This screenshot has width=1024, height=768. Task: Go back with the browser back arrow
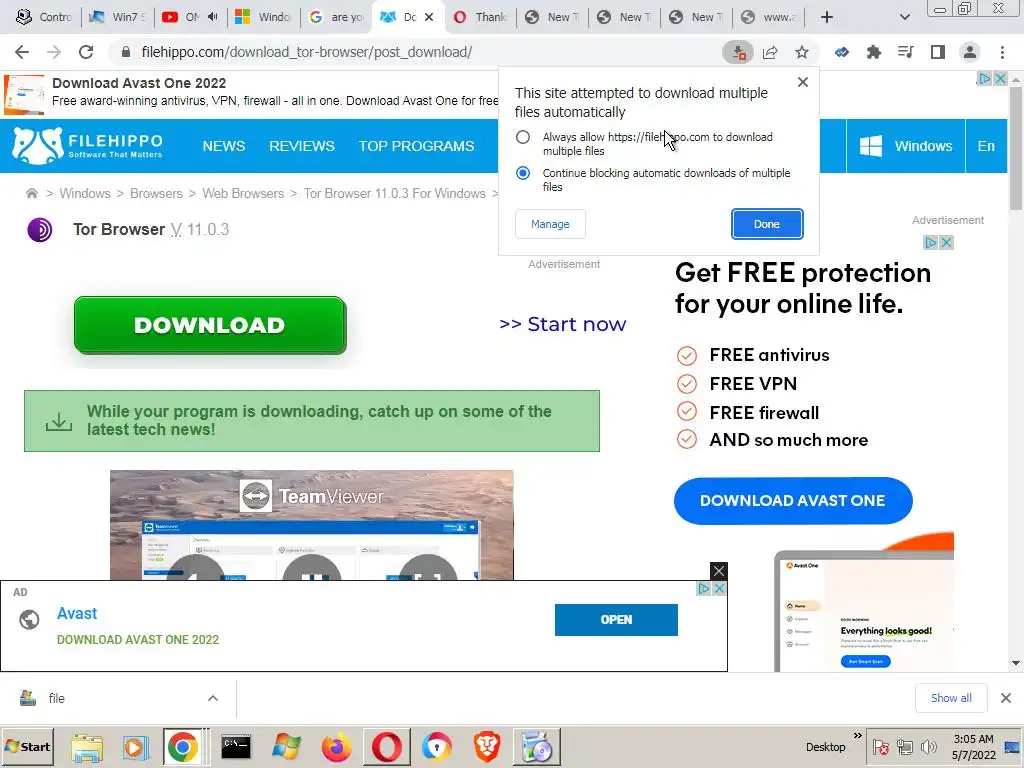(22, 52)
